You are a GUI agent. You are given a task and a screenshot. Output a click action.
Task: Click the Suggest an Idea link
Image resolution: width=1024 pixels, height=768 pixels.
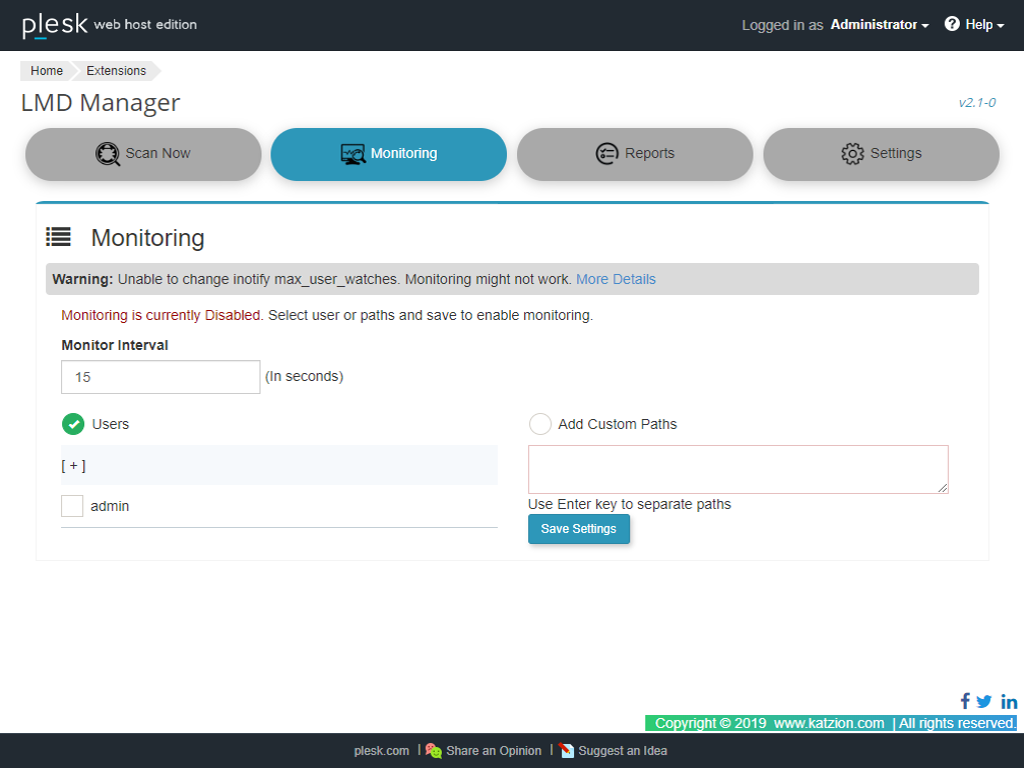(x=623, y=751)
